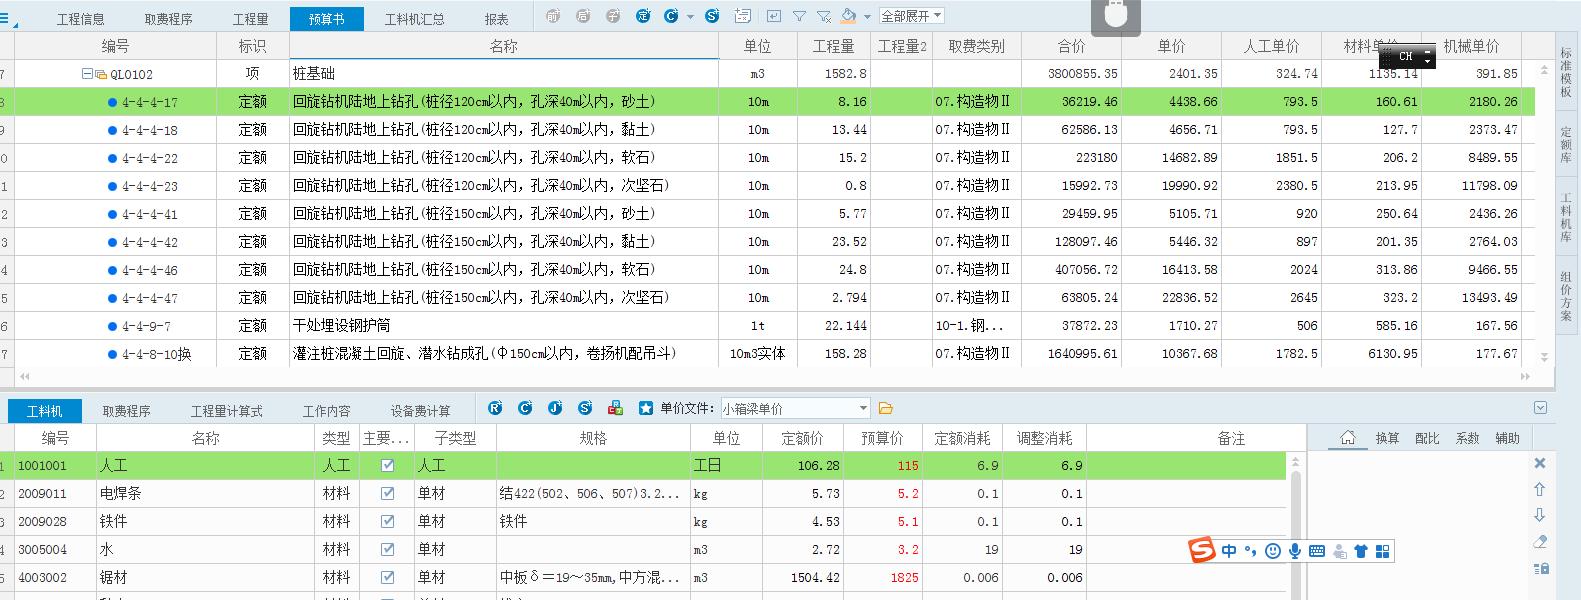Click the list lock icon in right panel
This screenshot has width=1581, height=600.
click(x=1540, y=568)
